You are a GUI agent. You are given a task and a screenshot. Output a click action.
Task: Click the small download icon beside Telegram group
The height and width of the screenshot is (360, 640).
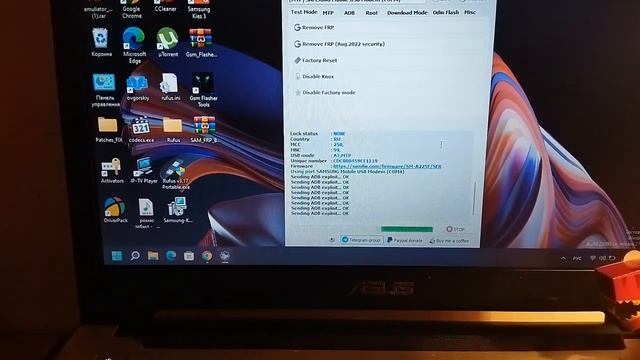tap(332, 240)
